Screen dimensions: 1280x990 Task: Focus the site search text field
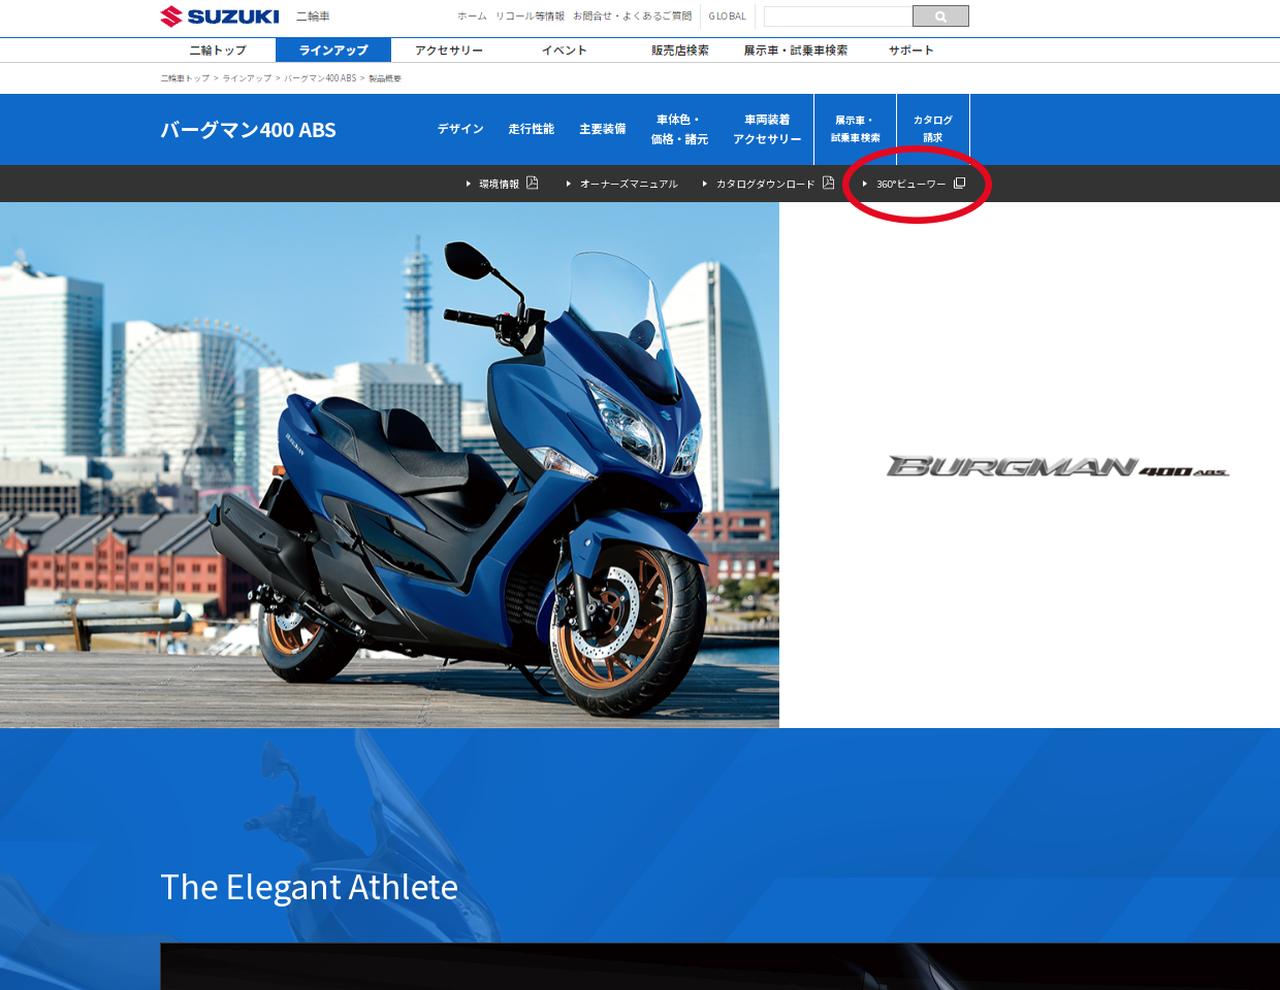(x=837, y=16)
